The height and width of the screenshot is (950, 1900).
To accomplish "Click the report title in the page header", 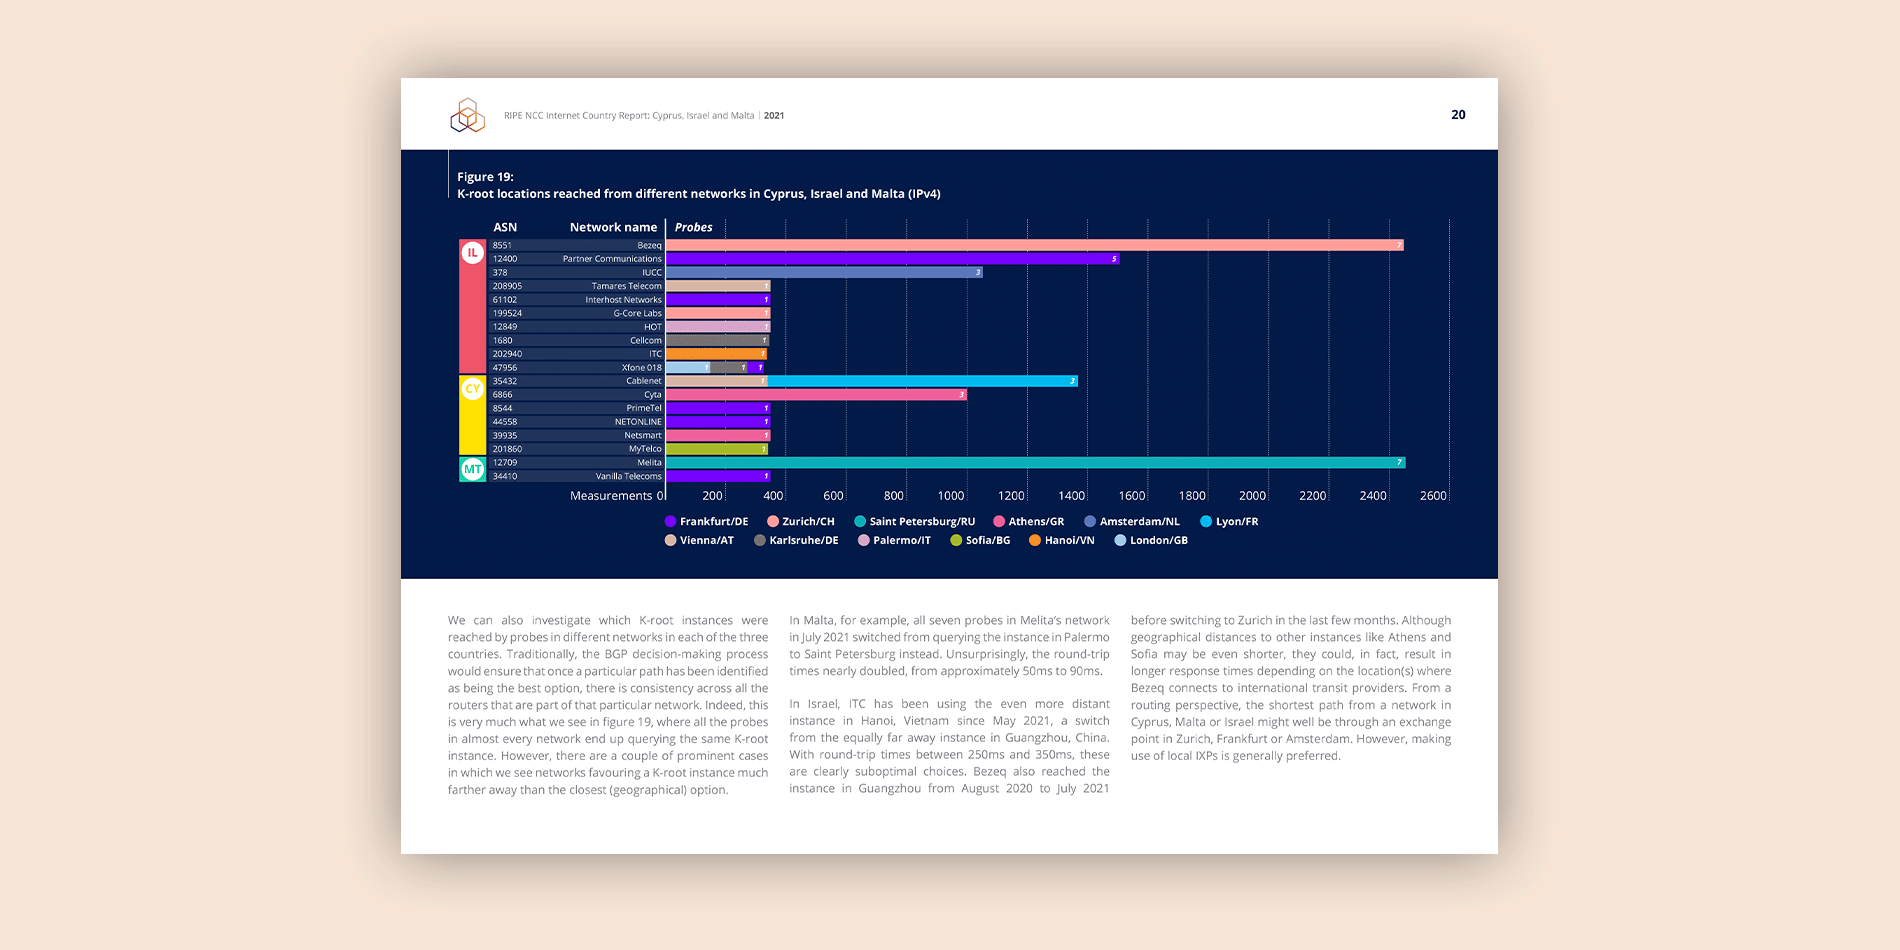I will [x=629, y=116].
